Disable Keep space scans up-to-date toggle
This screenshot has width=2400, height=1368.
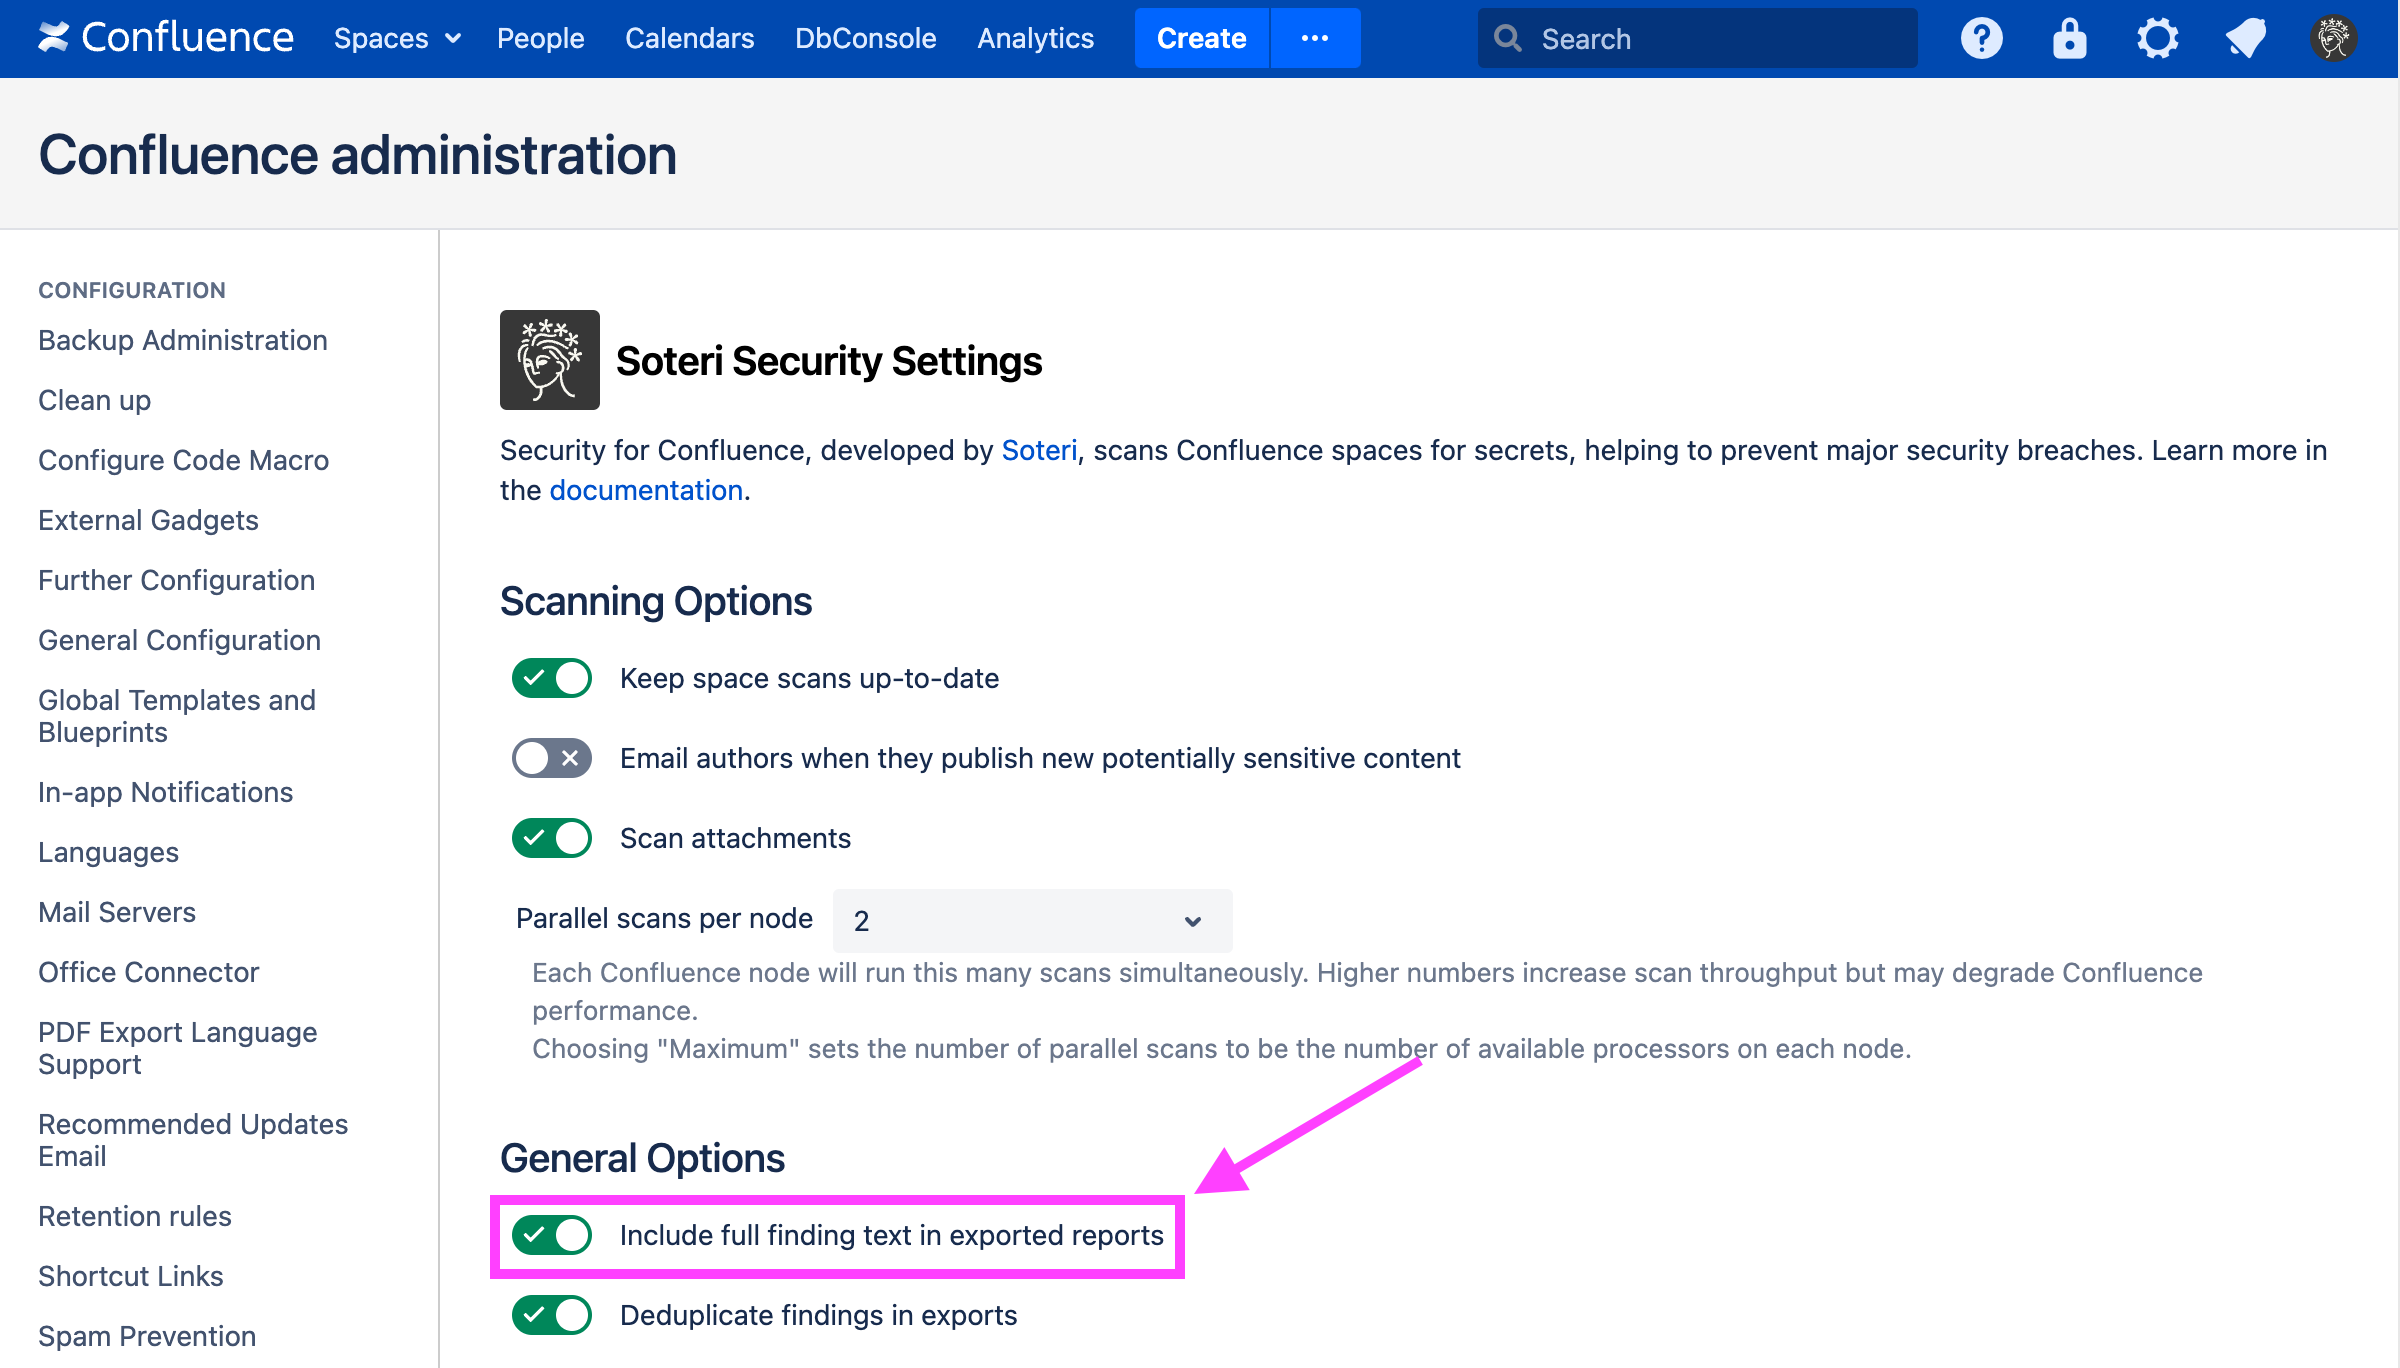tap(552, 678)
